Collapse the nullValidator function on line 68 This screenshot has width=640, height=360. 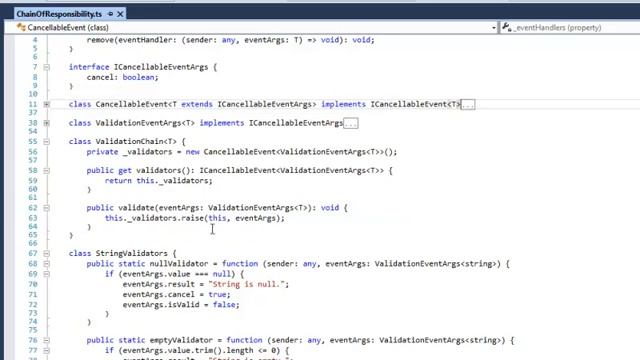pyautogui.click(x=47, y=264)
